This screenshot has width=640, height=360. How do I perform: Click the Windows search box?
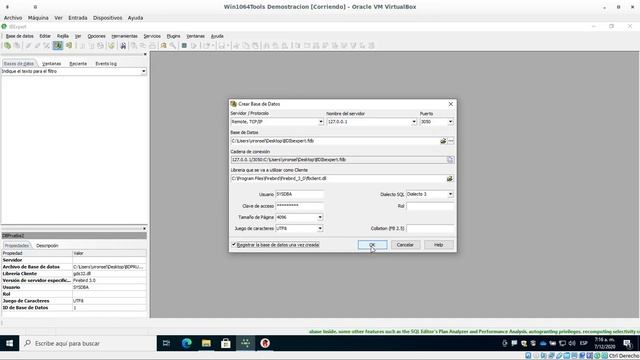[x=88, y=343]
